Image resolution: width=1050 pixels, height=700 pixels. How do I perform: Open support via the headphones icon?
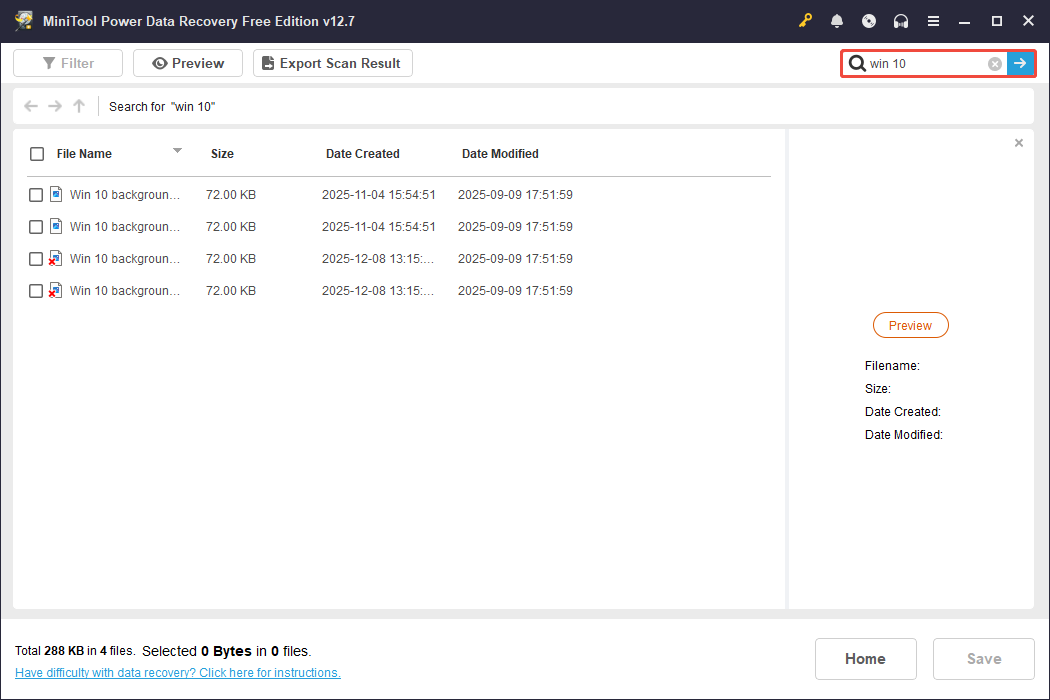[900, 20]
